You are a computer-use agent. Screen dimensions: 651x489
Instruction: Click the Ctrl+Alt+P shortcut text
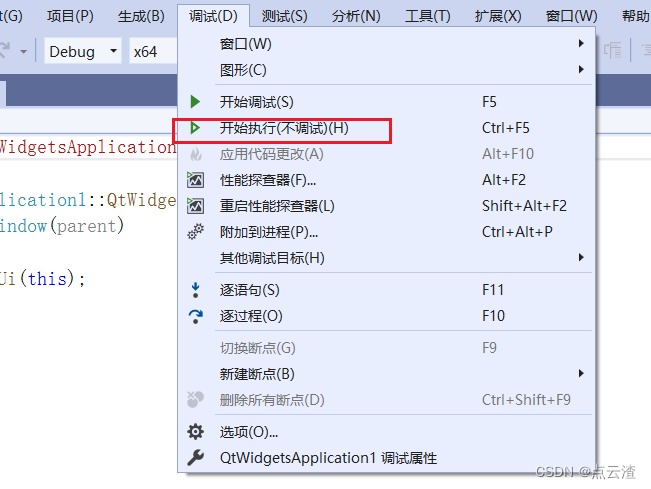pos(517,232)
